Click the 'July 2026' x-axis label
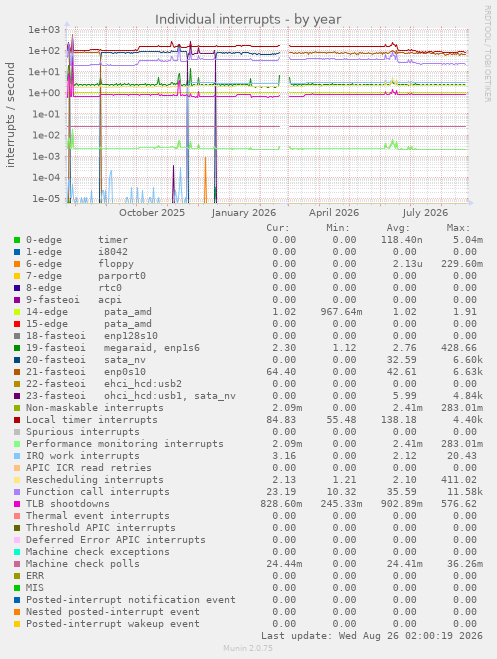Screen dimensions: 497x659 click(x=425, y=213)
